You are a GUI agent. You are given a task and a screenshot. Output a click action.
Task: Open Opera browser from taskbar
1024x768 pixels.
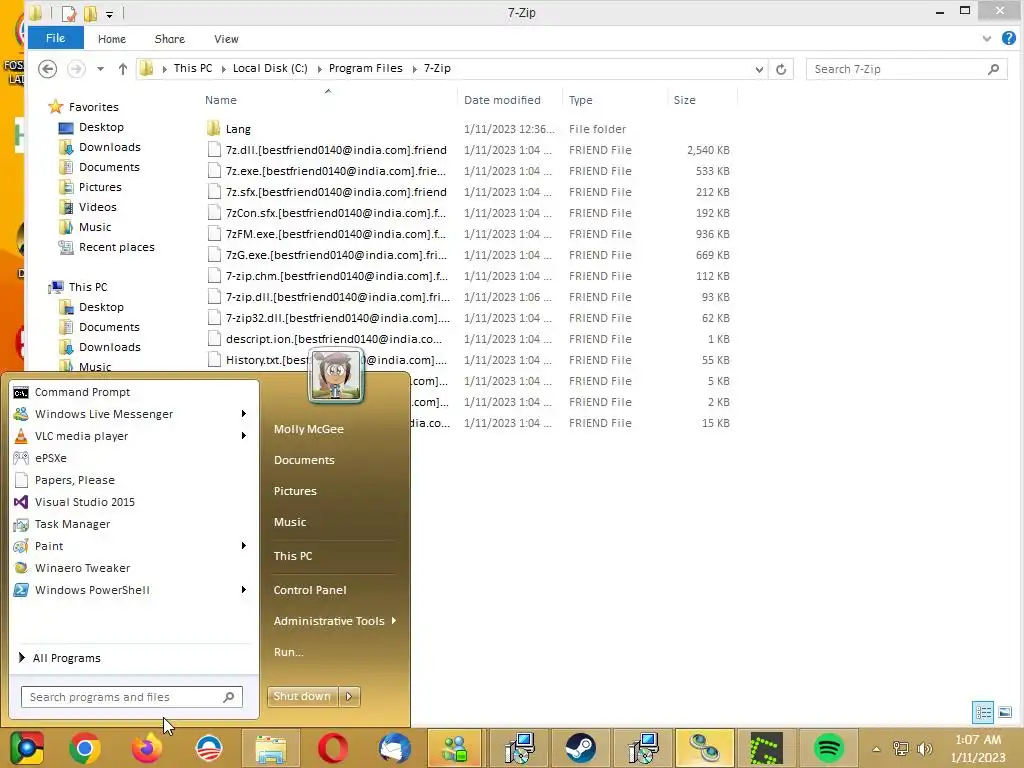[x=332, y=748]
